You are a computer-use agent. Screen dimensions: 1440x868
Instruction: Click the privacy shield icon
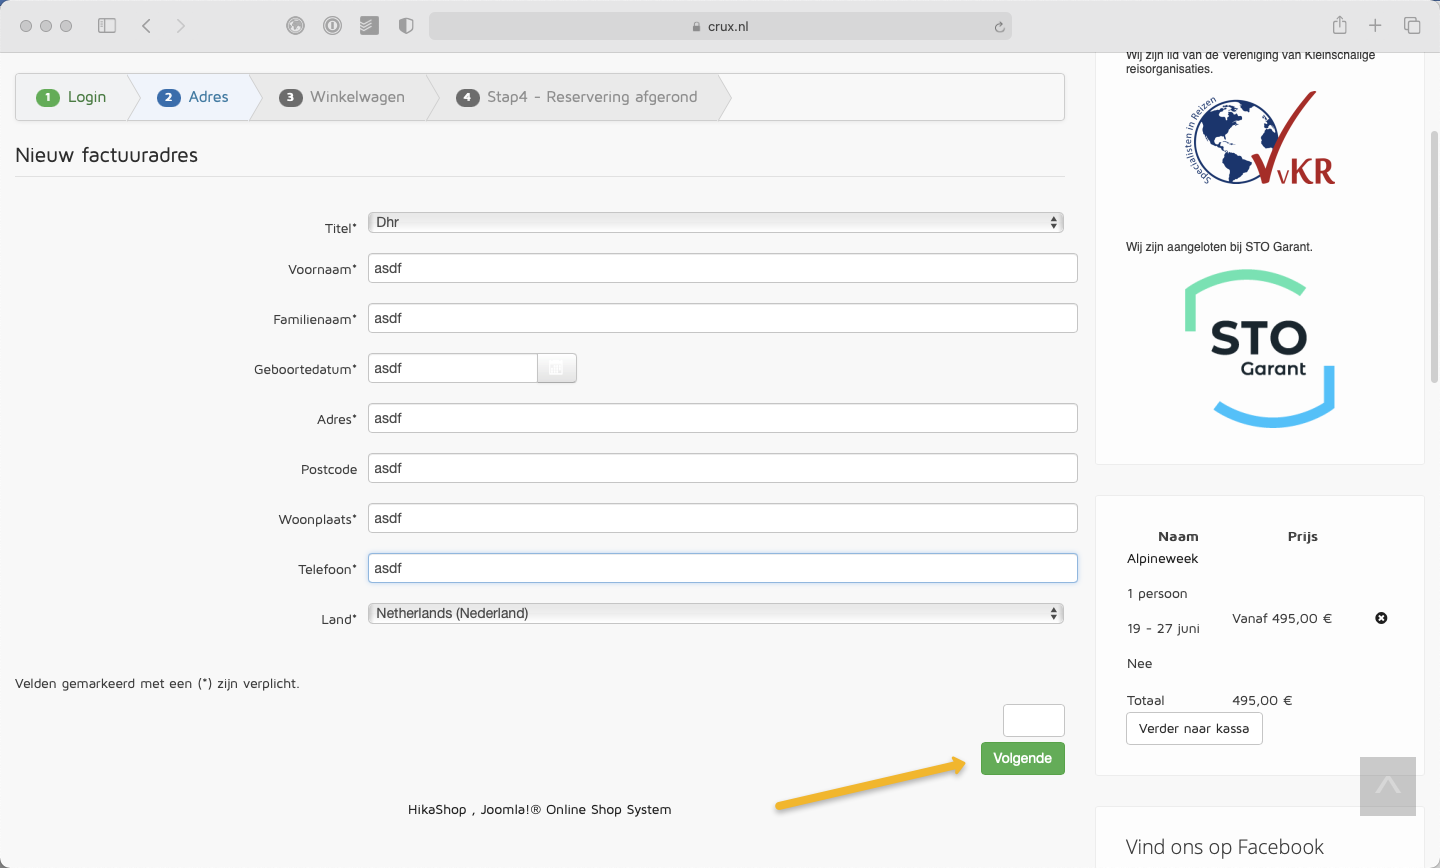(x=406, y=26)
